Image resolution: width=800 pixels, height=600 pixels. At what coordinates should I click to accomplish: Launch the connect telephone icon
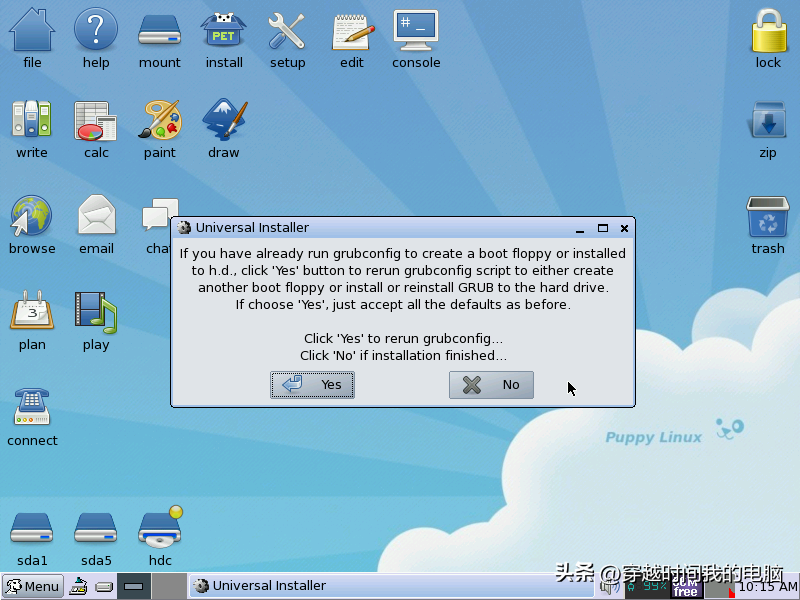(32, 406)
